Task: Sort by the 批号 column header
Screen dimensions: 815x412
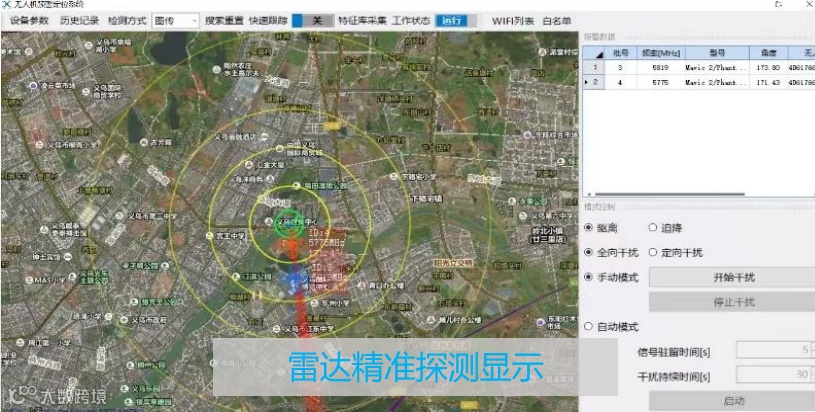Action: pos(621,52)
